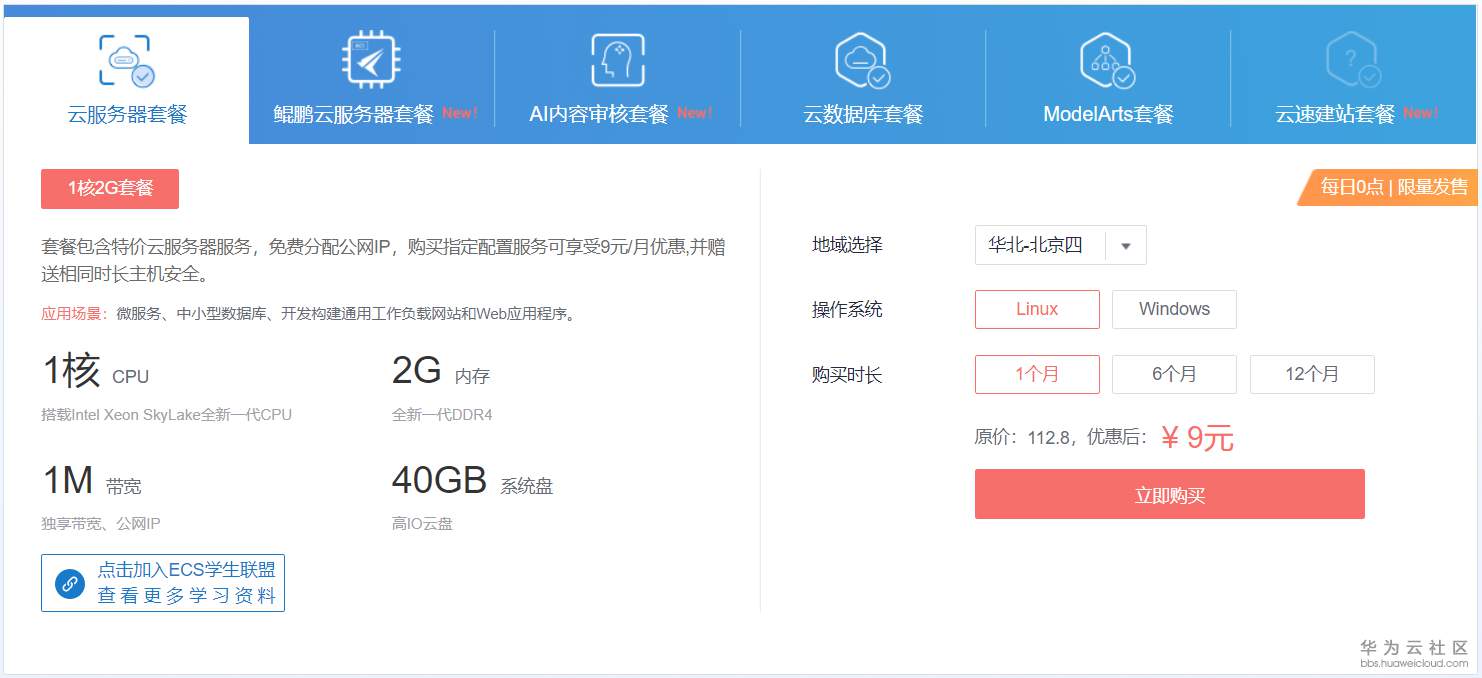Click the region dropdown arrow
Screen dimensions: 1482x678
coord(1126,246)
